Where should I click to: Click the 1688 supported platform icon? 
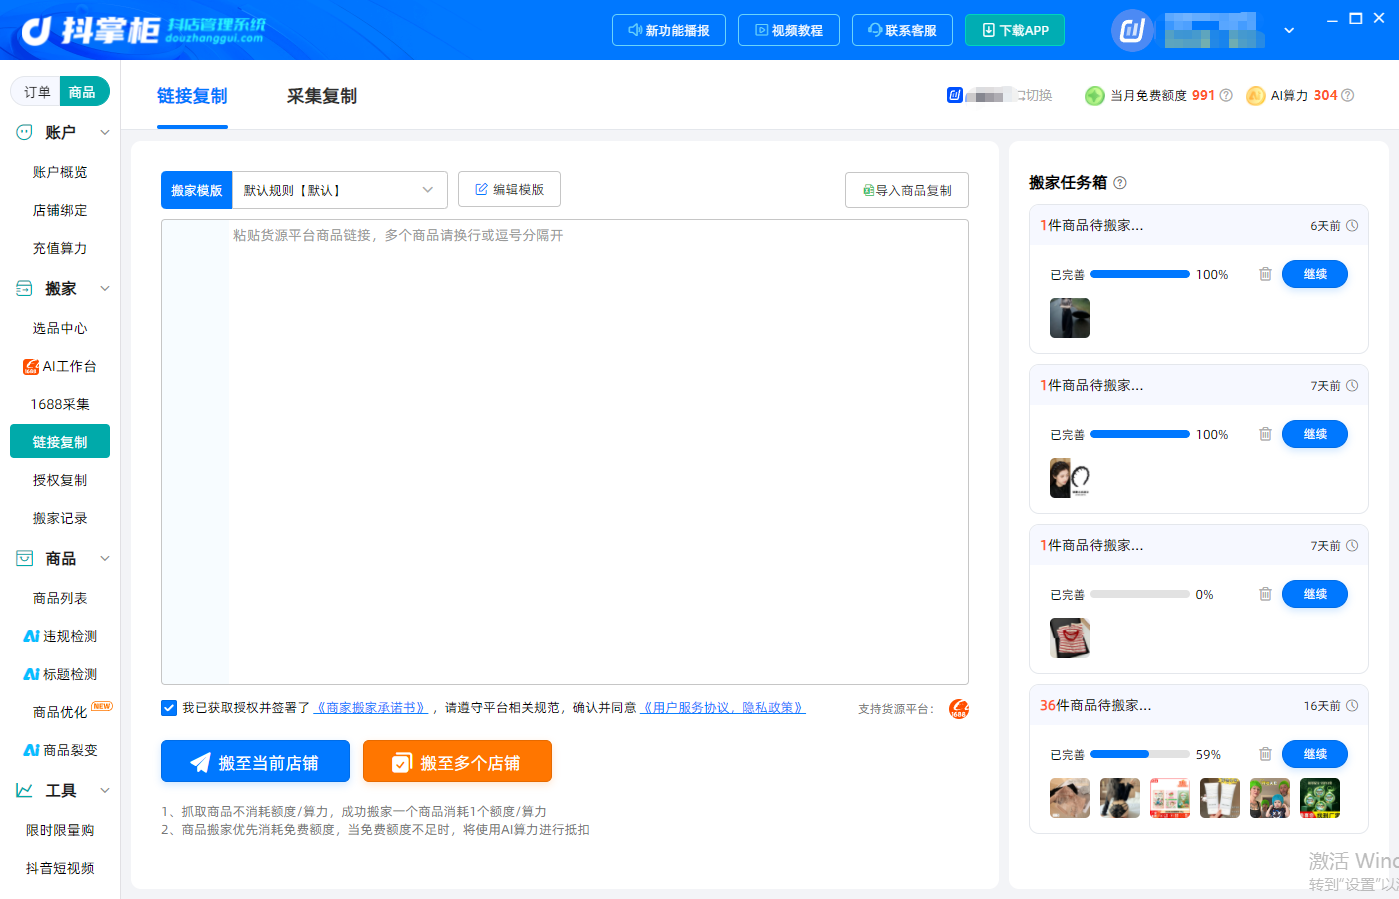(959, 709)
